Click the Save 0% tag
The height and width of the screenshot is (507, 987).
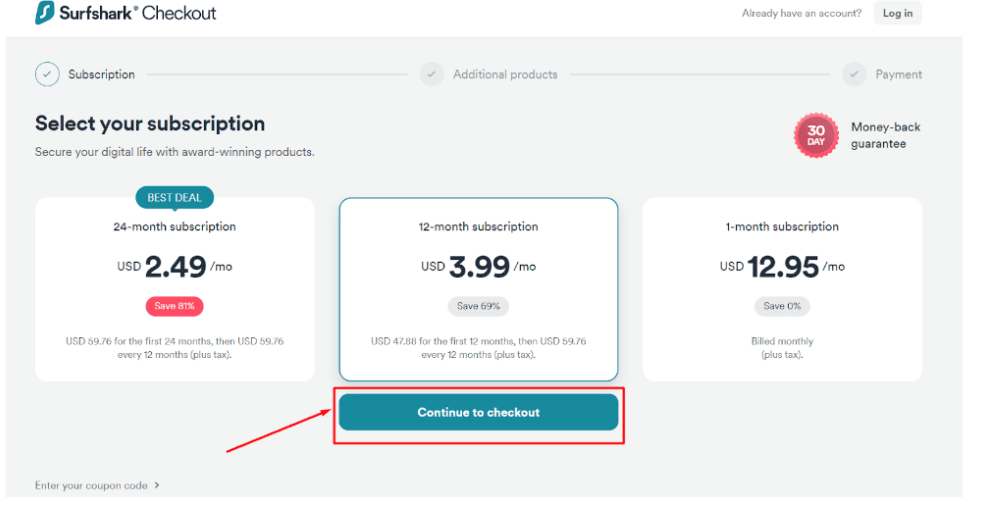[x=782, y=306]
